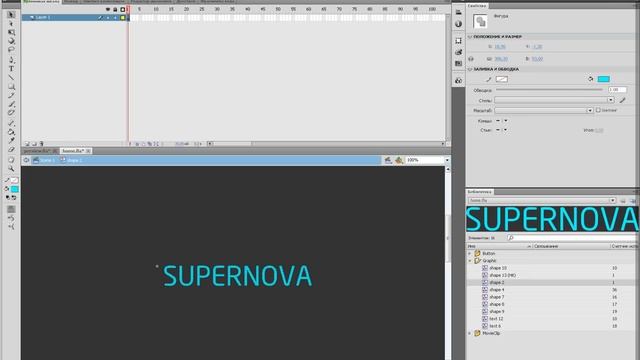Select the Selection arrow tool in toolbox
This screenshot has height=360, width=640.
(11, 15)
